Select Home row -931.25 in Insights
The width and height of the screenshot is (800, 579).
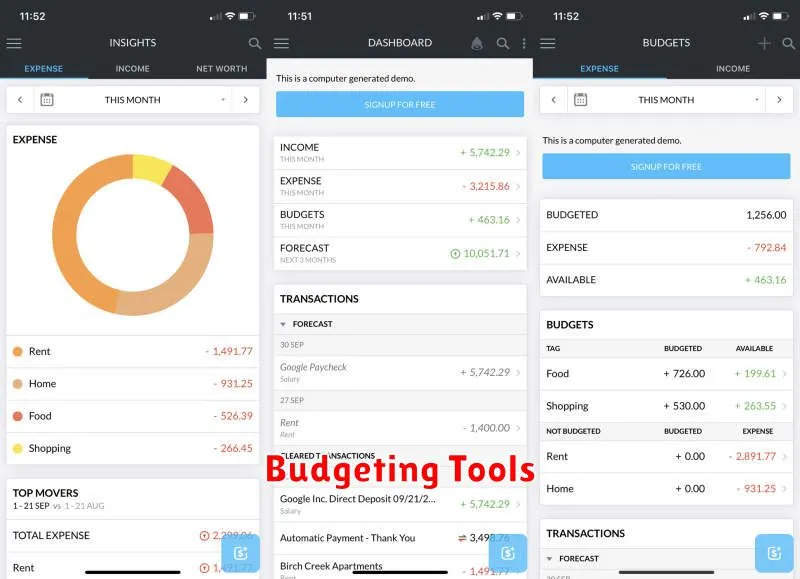(x=133, y=384)
